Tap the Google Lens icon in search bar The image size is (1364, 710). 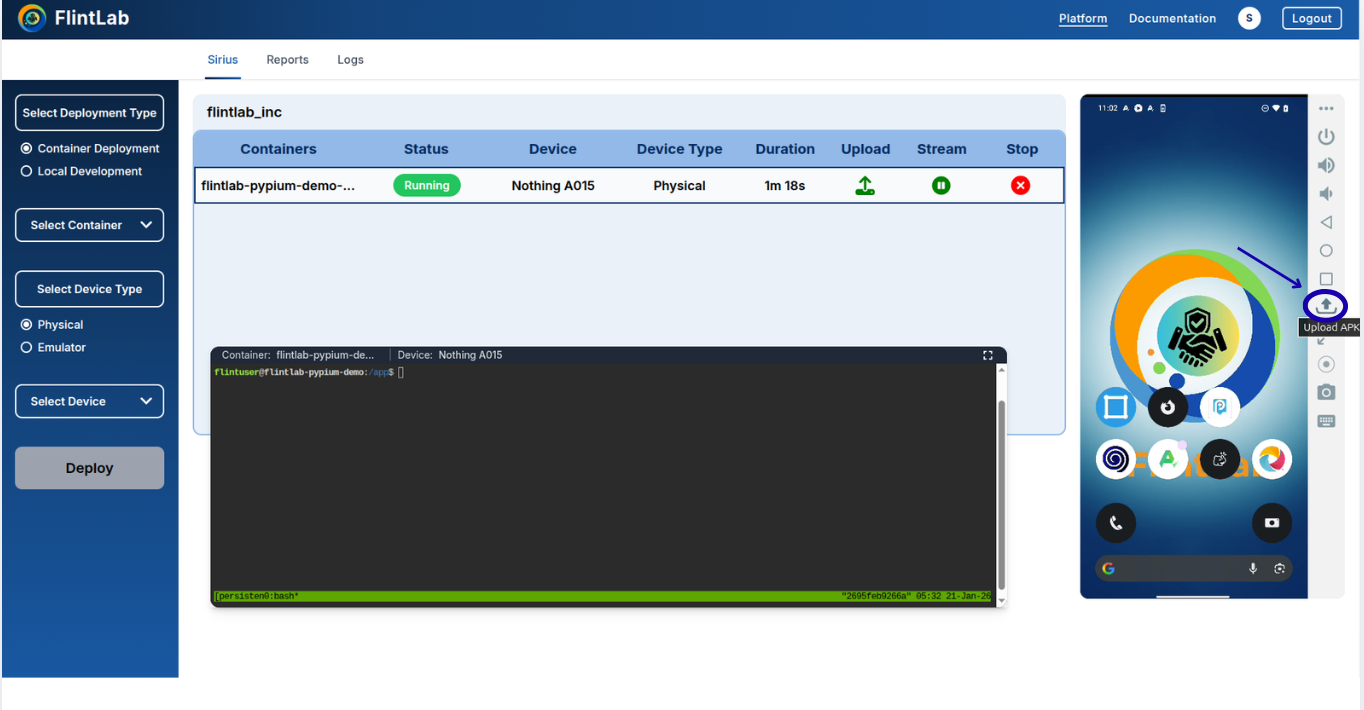[x=1279, y=568]
